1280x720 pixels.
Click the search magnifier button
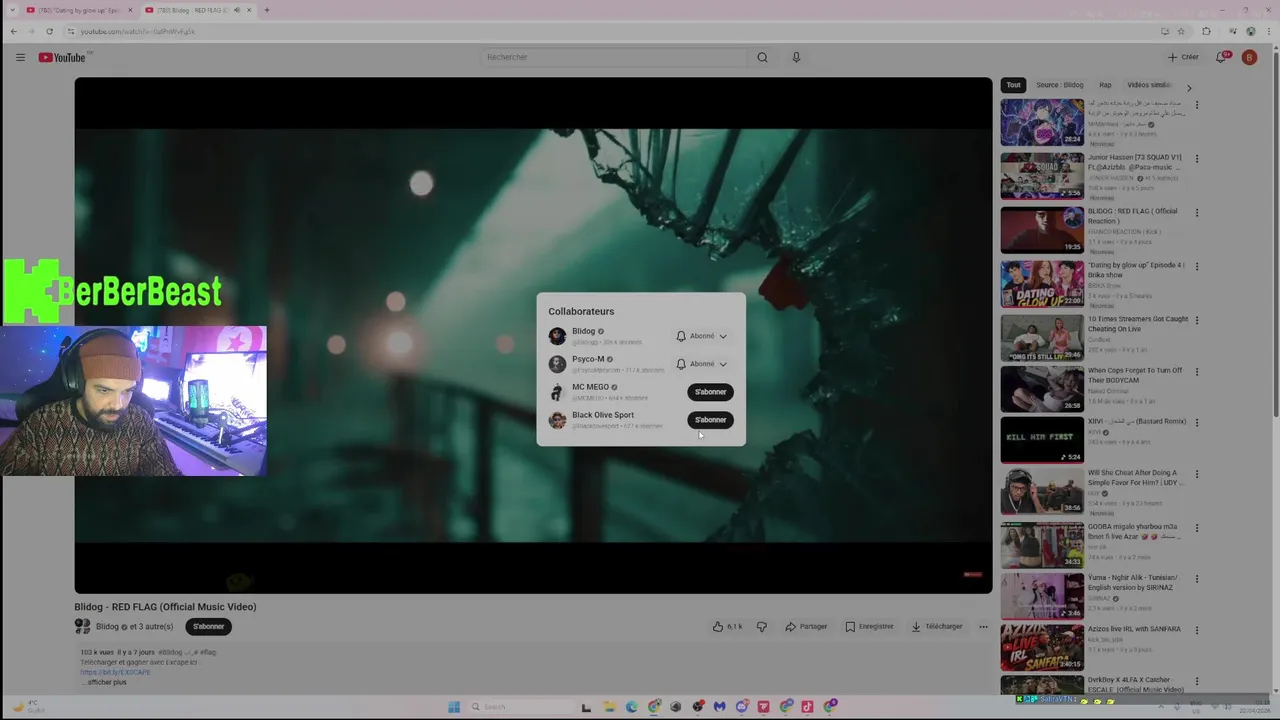tap(762, 57)
